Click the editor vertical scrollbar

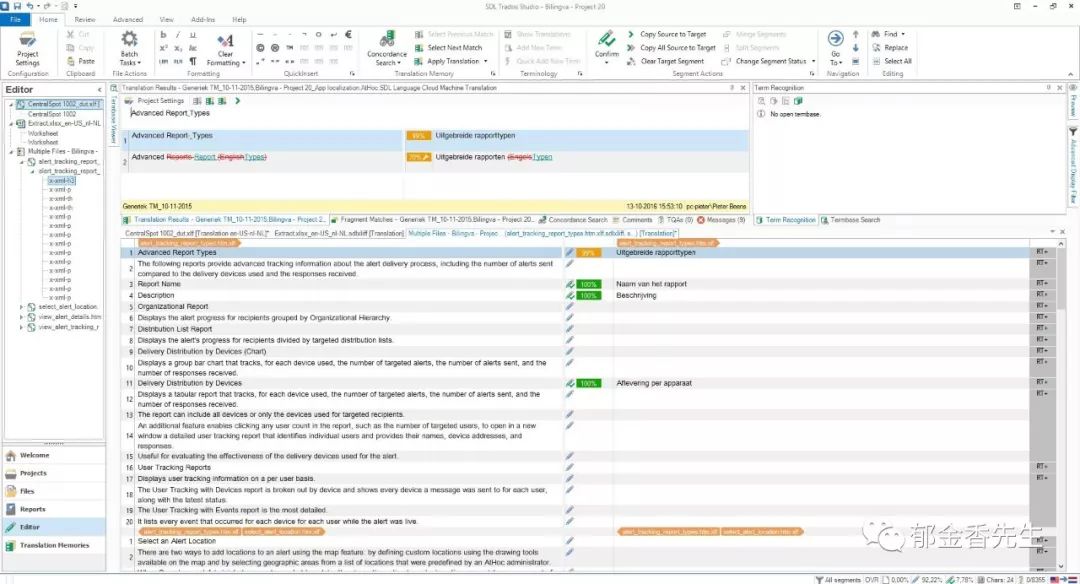pyautogui.click(x=1061, y=405)
